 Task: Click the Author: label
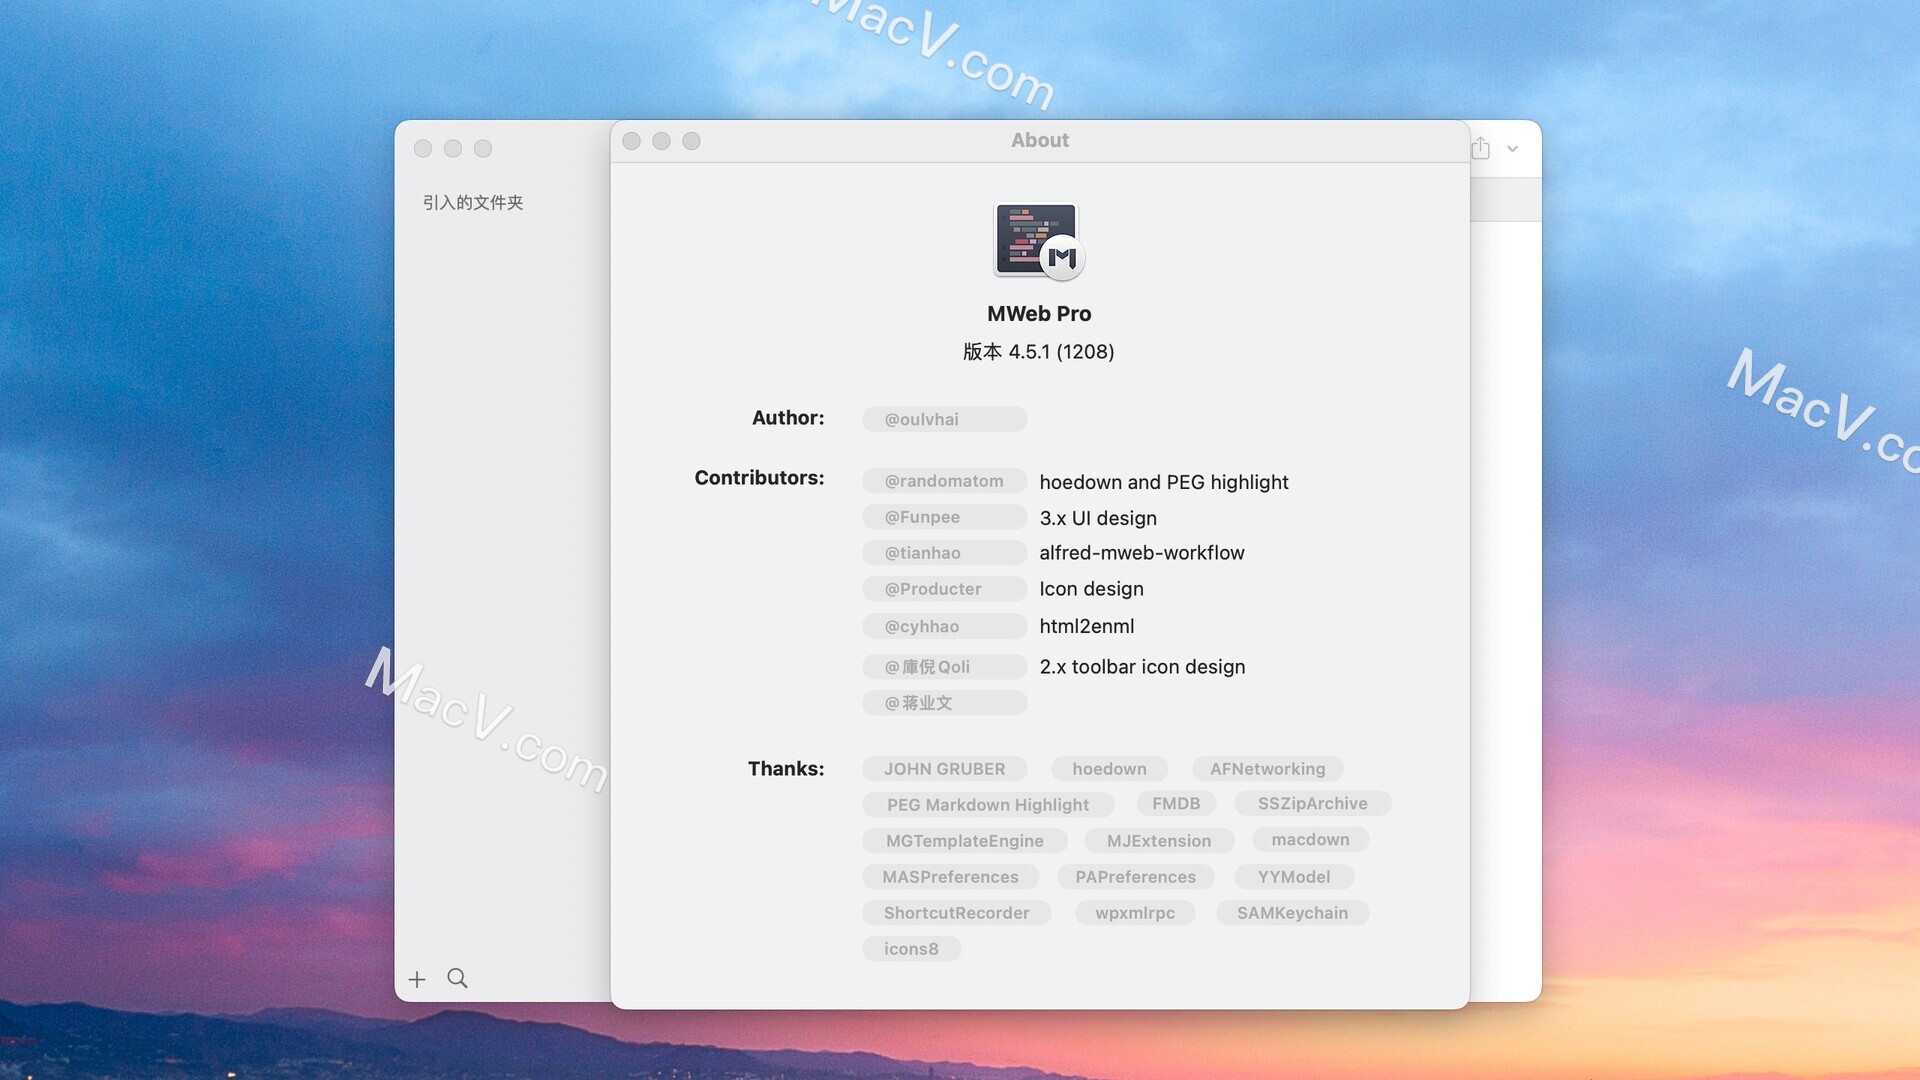pyautogui.click(x=788, y=418)
